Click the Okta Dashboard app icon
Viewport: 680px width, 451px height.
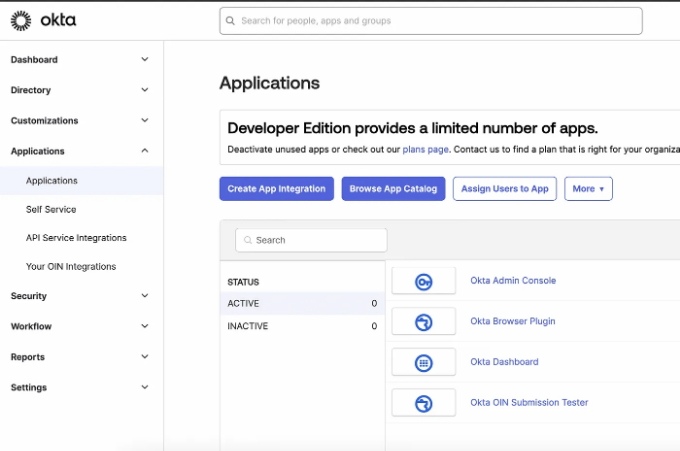click(424, 363)
